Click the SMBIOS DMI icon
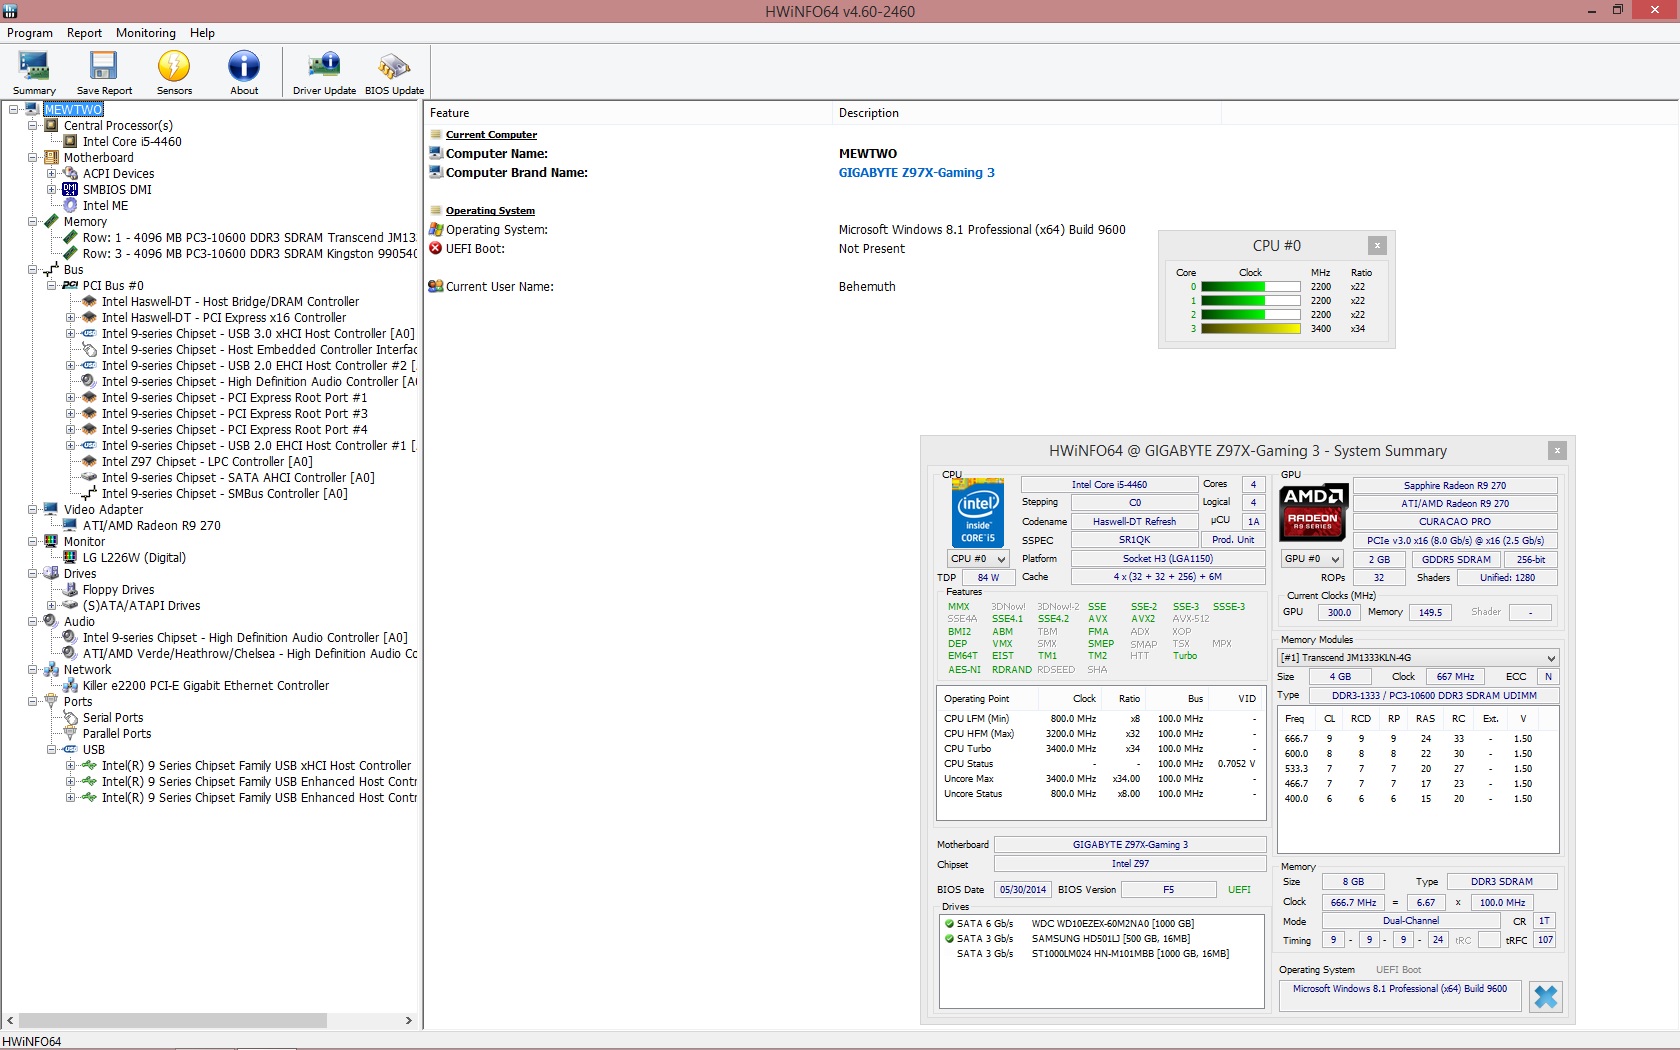This screenshot has width=1680, height=1050. [70, 190]
